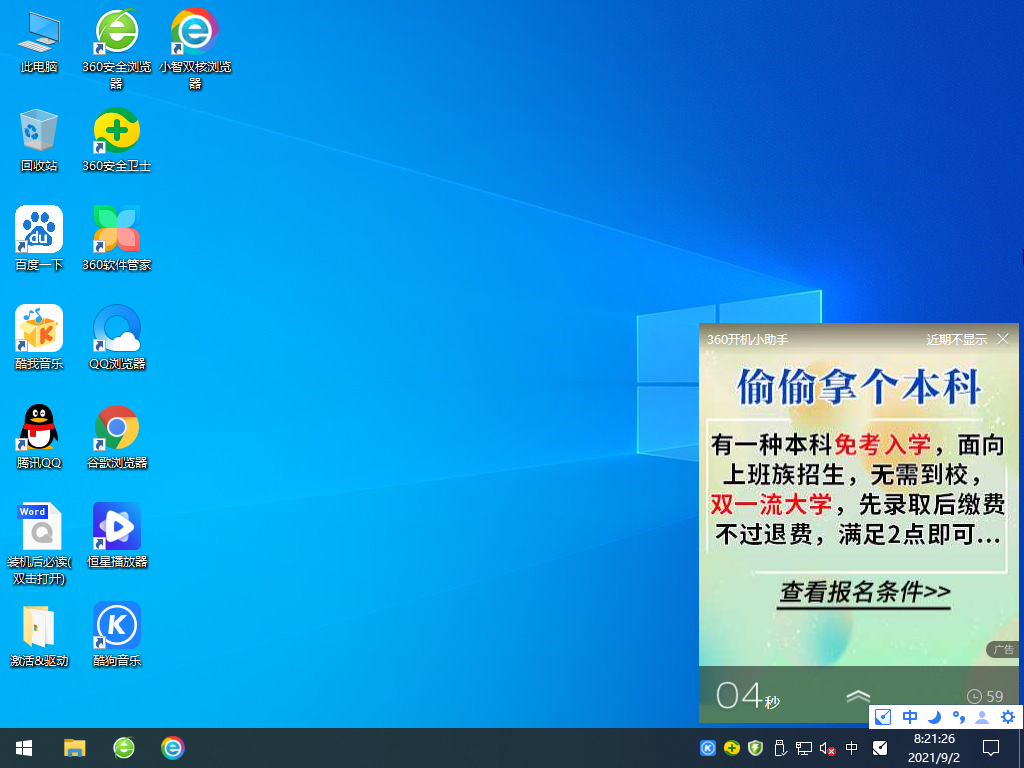Click 近期不显示 on the popup header
The height and width of the screenshot is (768, 1024).
coord(958,339)
